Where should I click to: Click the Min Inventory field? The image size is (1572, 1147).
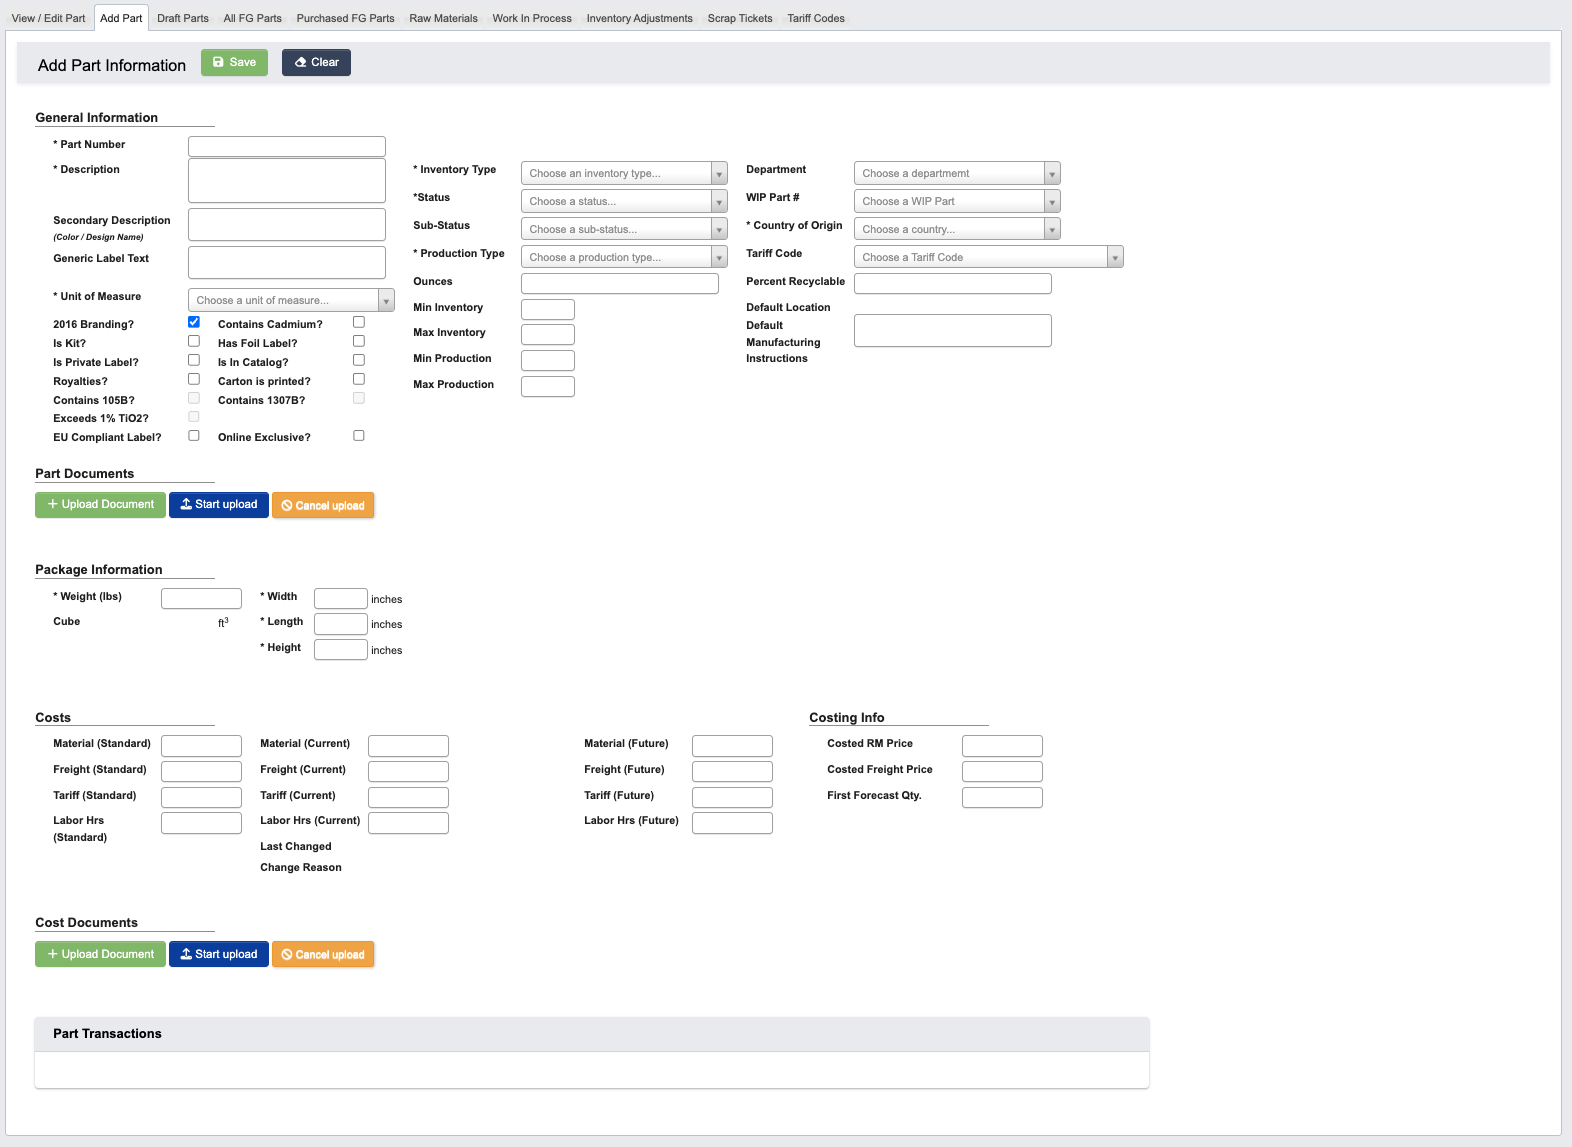pos(548,309)
